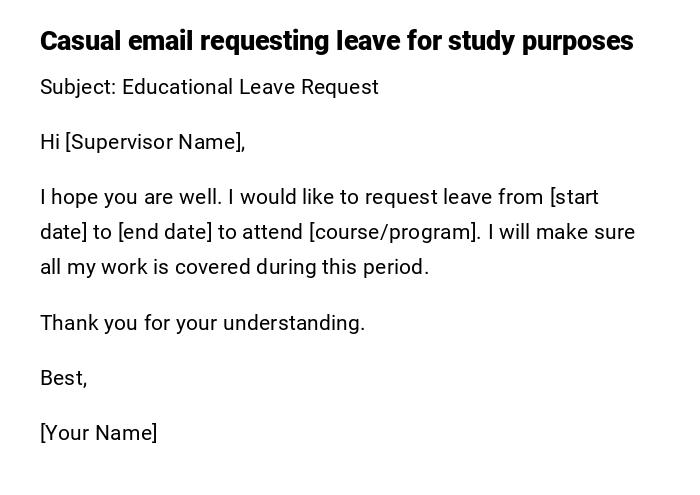Click the word 'attend' in the body
The image size is (700, 495).
273,232
